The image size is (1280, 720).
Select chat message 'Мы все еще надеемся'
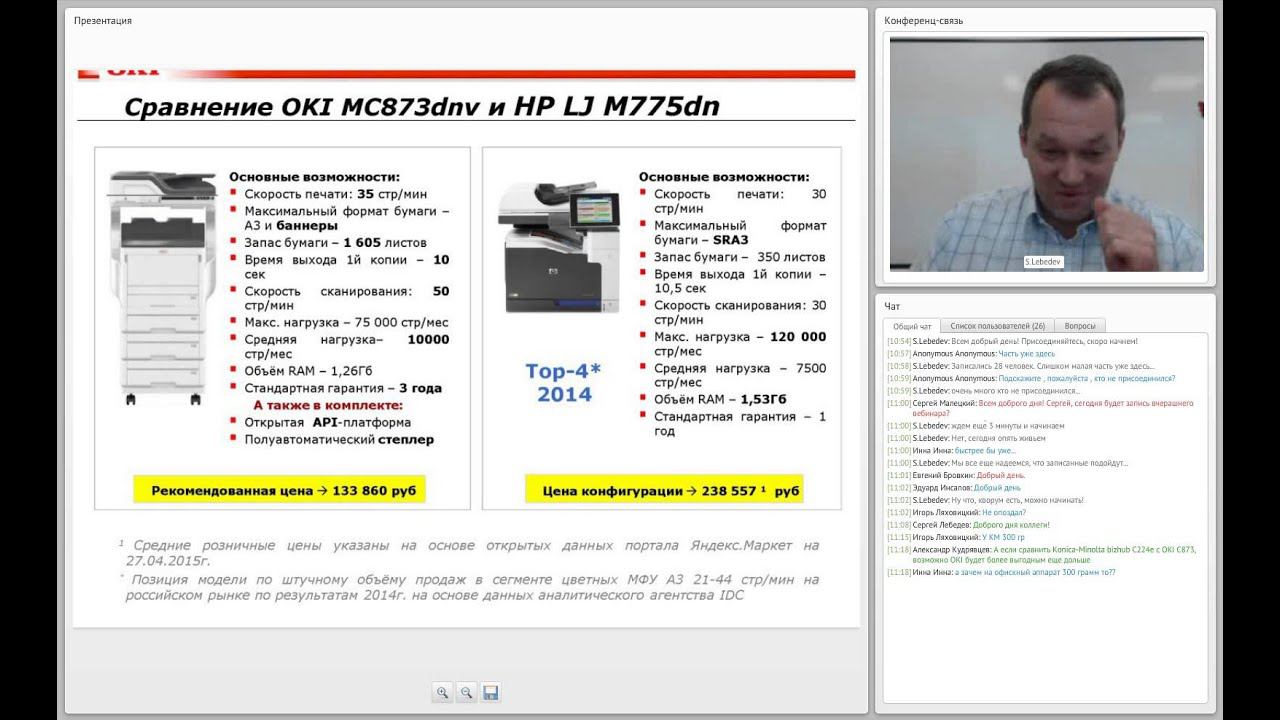pyautogui.click(x=1008, y=463)
